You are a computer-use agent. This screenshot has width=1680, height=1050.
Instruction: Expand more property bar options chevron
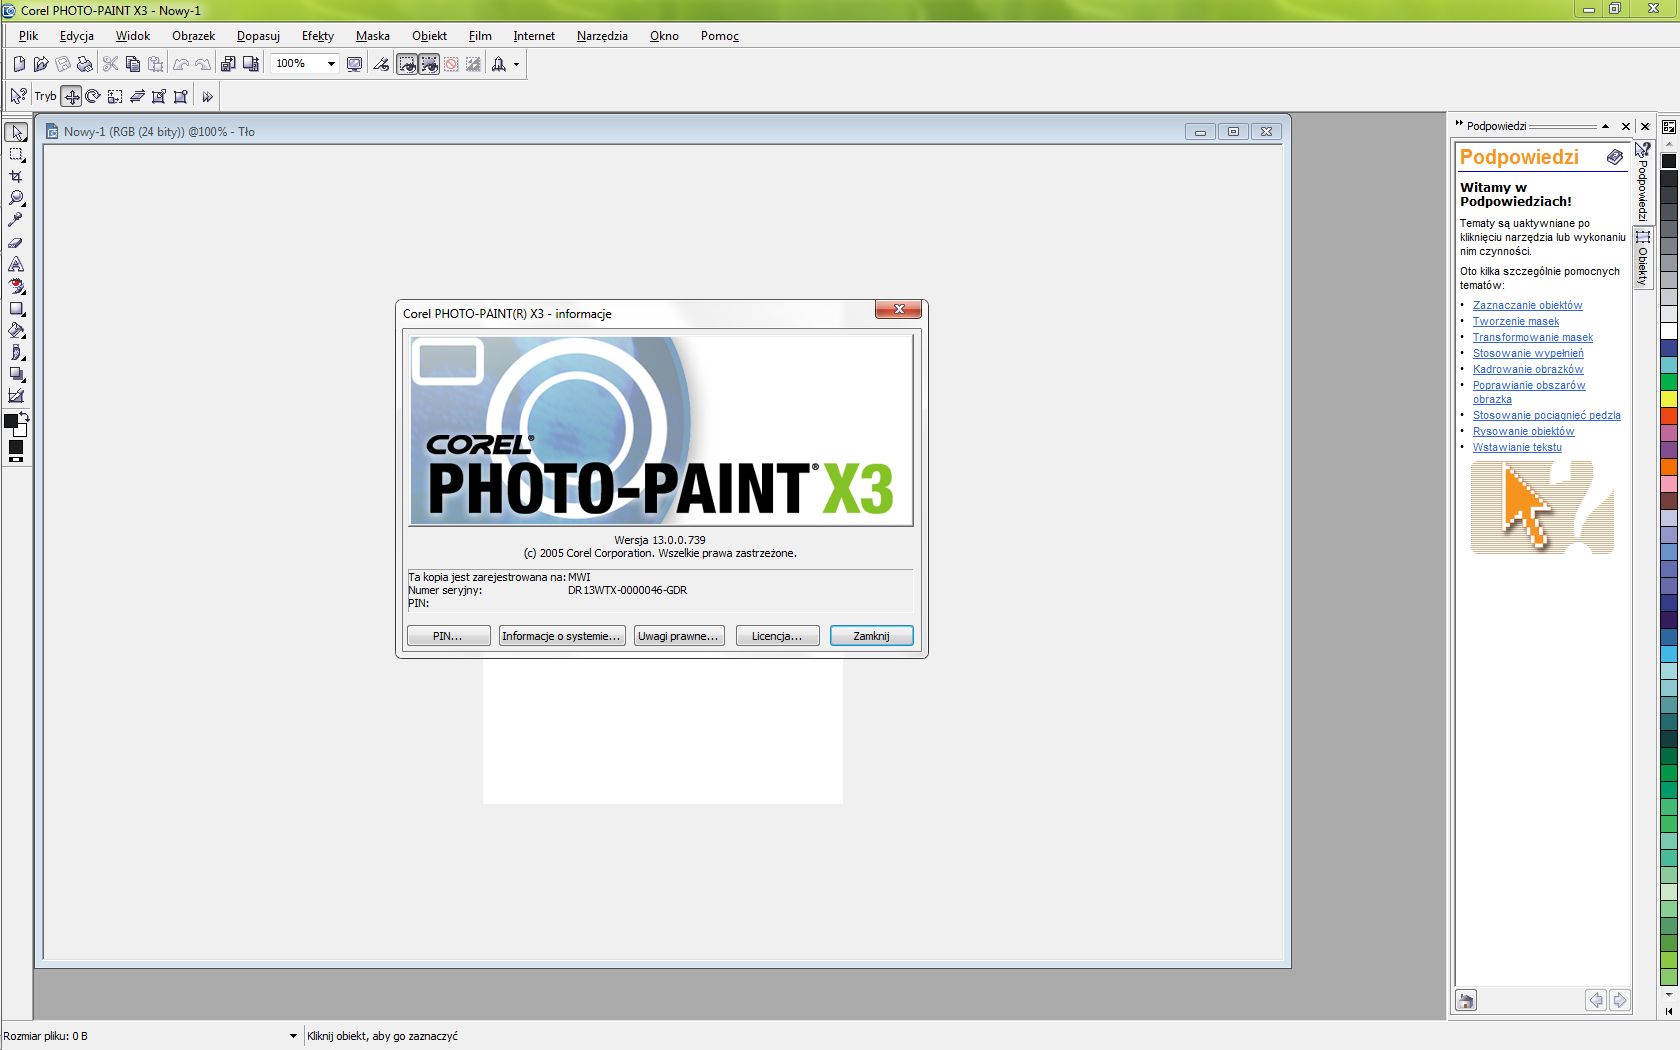[x=207, y=96]
